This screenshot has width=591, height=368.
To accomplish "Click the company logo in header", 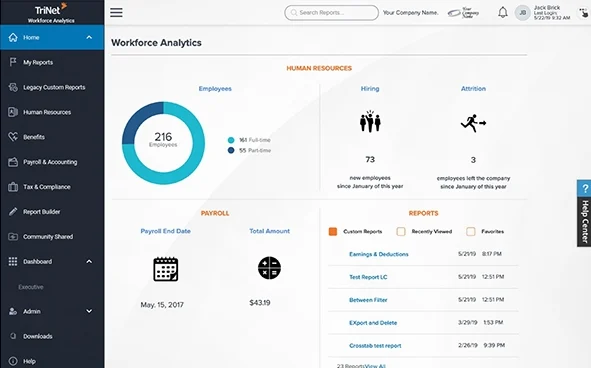I will click(x=463, y=12).
